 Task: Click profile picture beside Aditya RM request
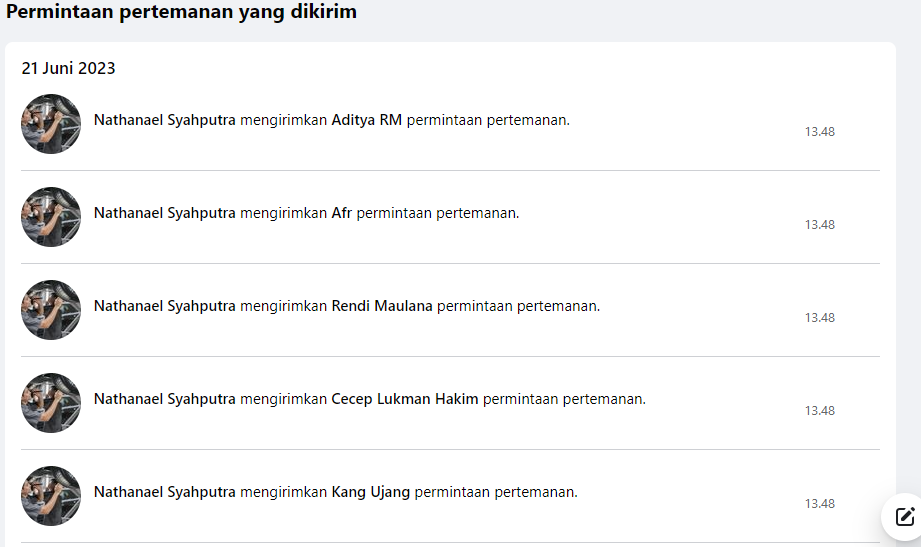51,124
